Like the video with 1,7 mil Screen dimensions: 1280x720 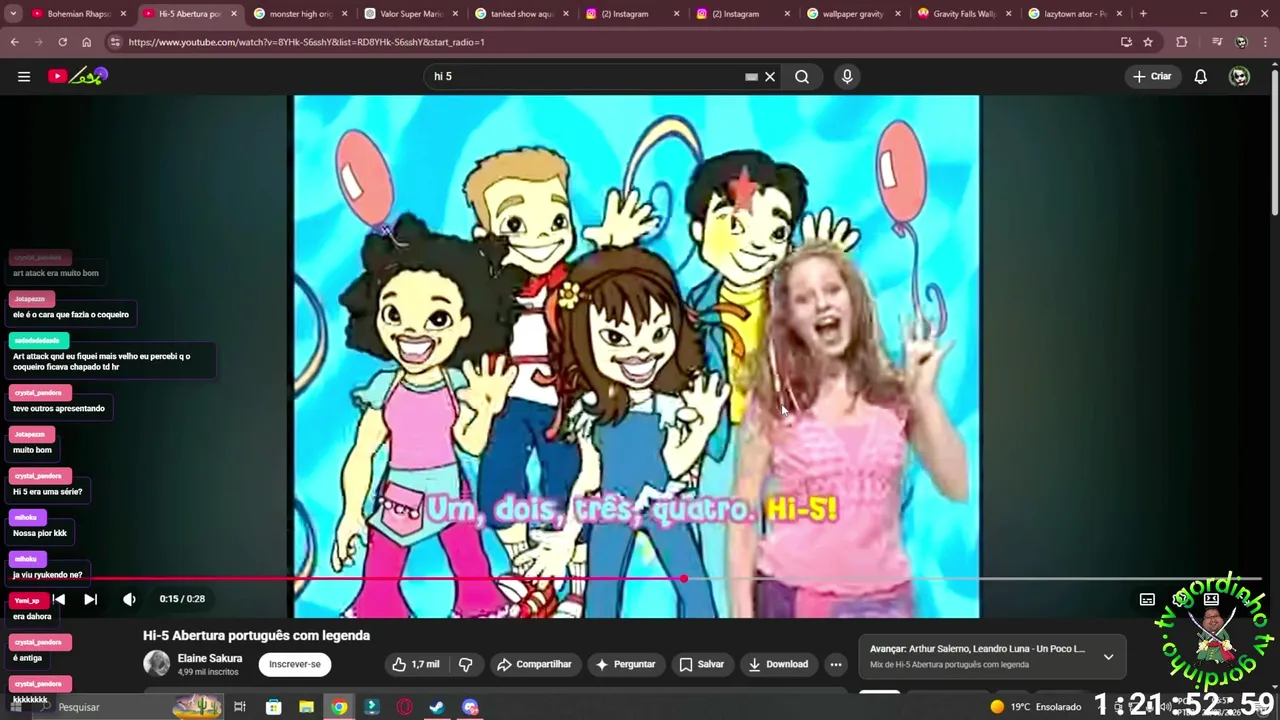tap(415, 664)
